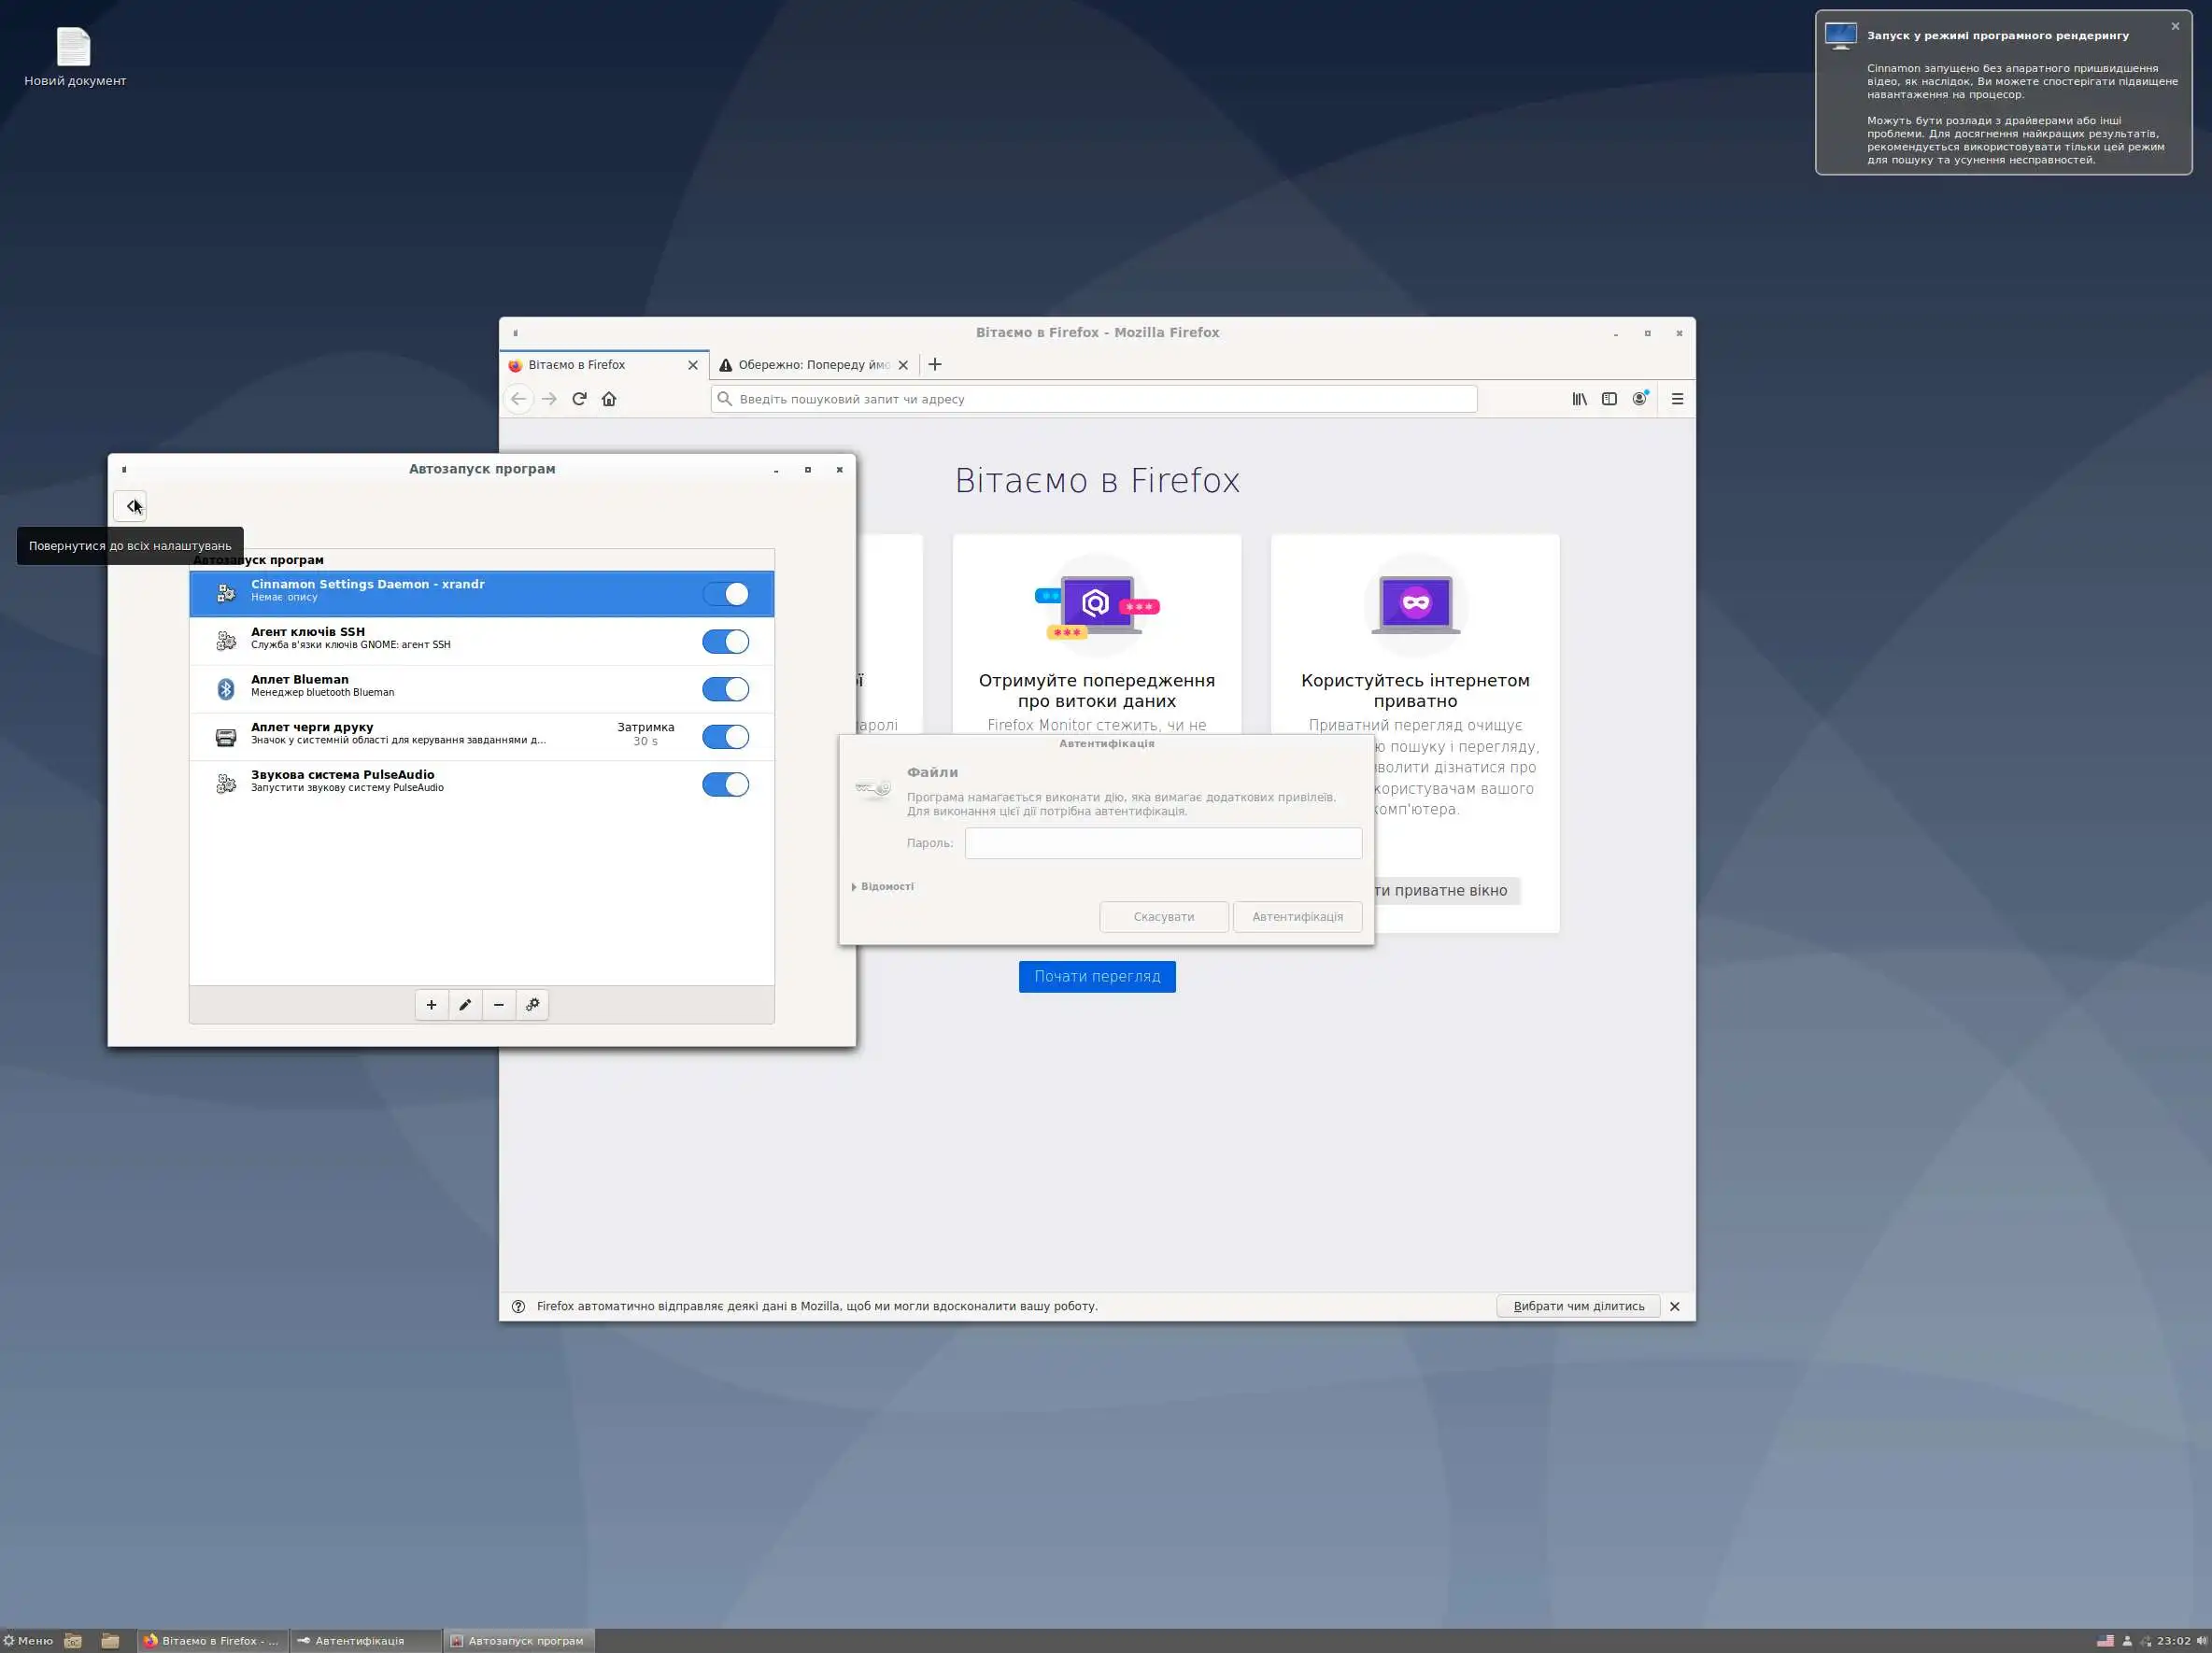Open Firefox hamburger menu
Viewport: 2212px width, 1653px height.
click(1677, 399)
